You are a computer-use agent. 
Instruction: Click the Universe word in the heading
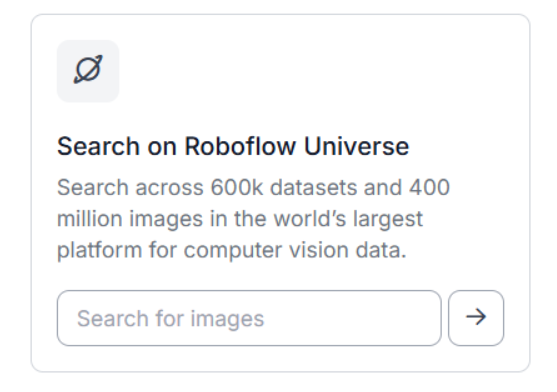(x=357, y=146)
